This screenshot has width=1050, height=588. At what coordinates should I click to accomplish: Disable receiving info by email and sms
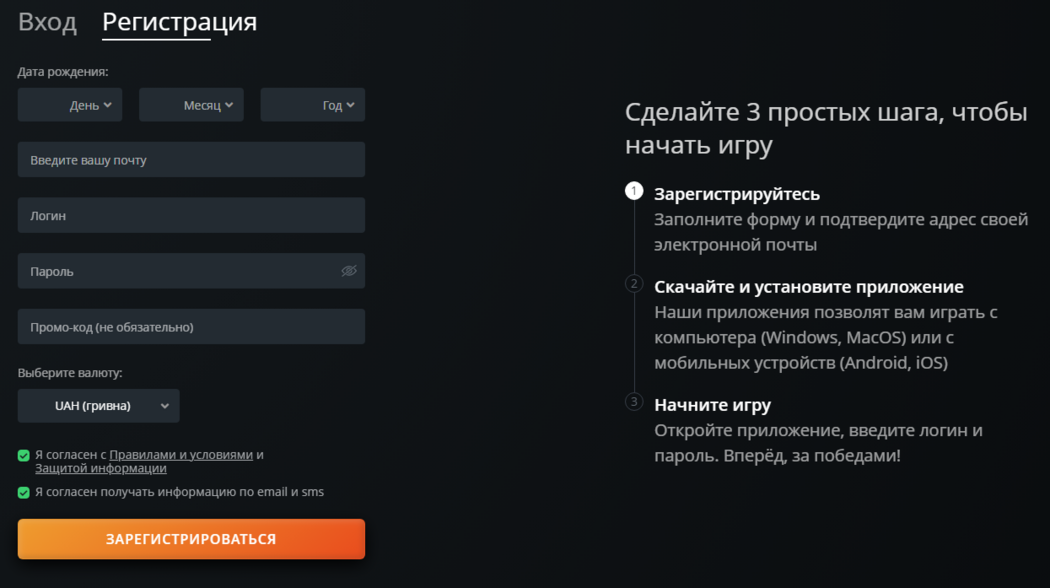[x=23, y=490]
